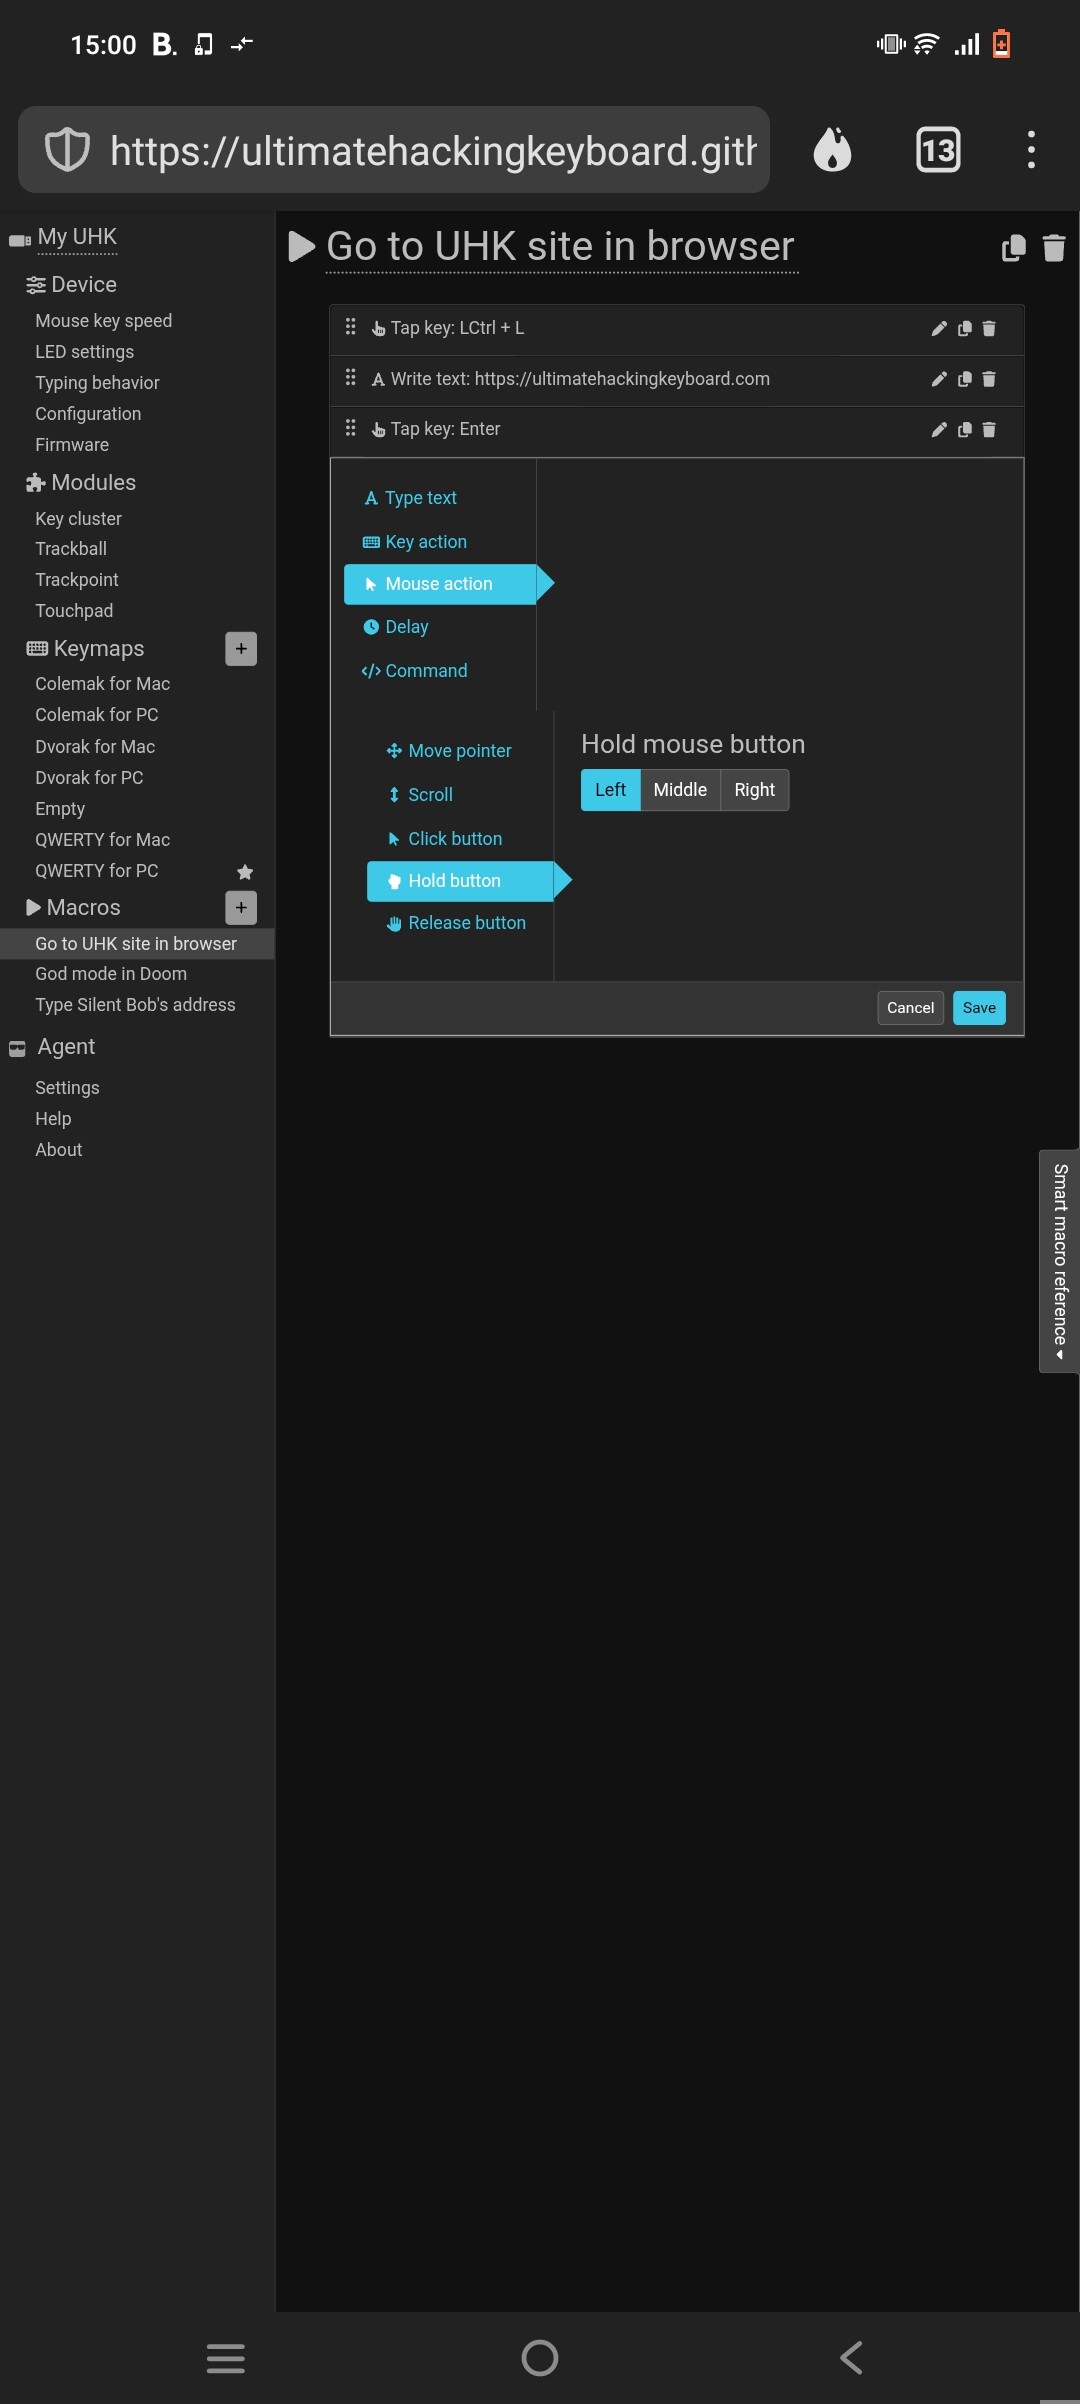1080x2404 pixels.
Task: Choose Release button mouse action
Action: (x=466, y=923)
